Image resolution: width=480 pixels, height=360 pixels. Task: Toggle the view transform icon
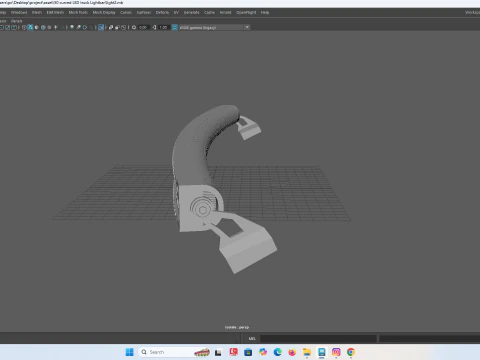point(174,27)
